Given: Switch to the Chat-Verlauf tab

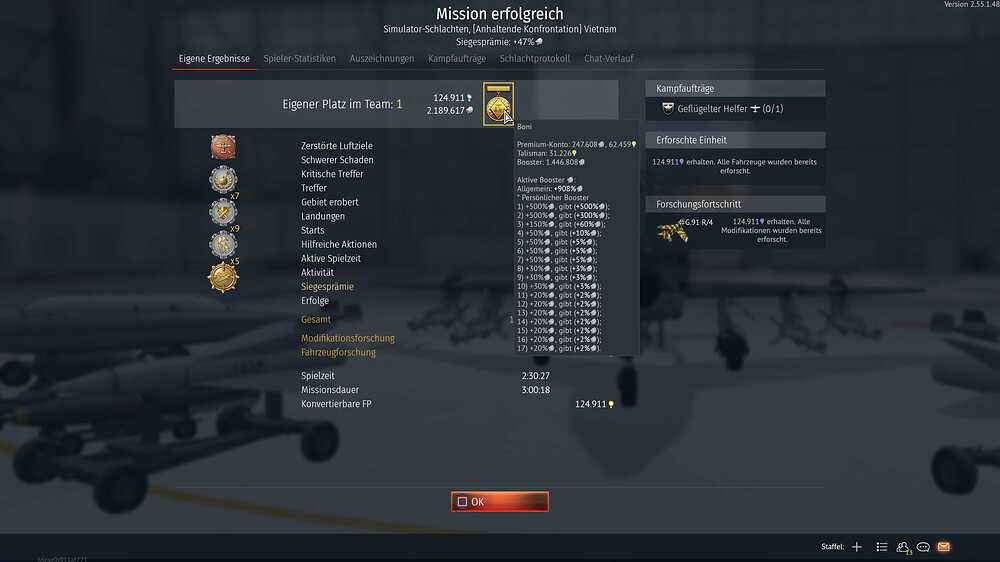Looking at the screenshot, I should (x=608, y=59).
